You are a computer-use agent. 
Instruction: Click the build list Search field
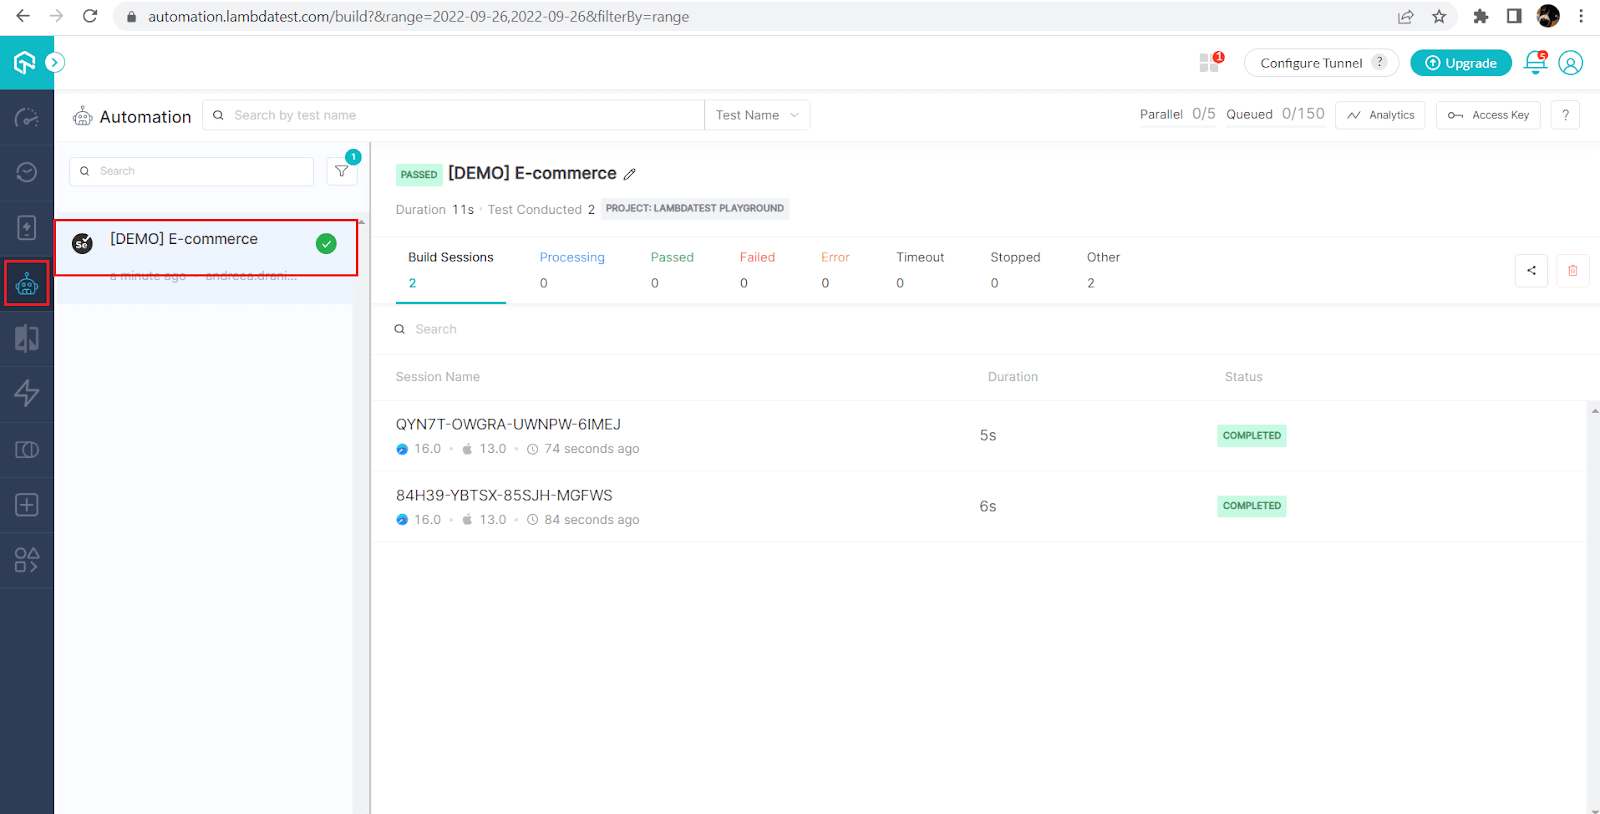tap(191, 171)
